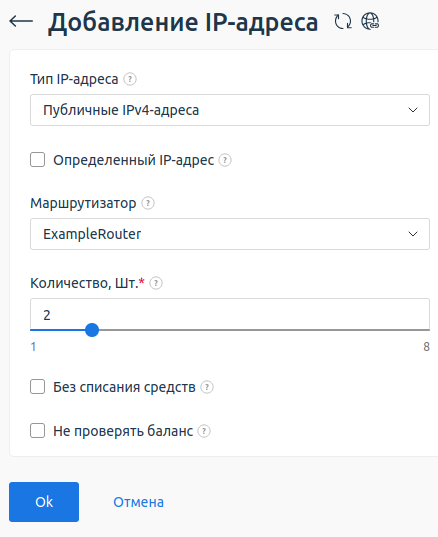Click the chevron arrow in the Тип IP-адреса field
Viewport: 438px width, 537px height.
[x=413, y=110]
